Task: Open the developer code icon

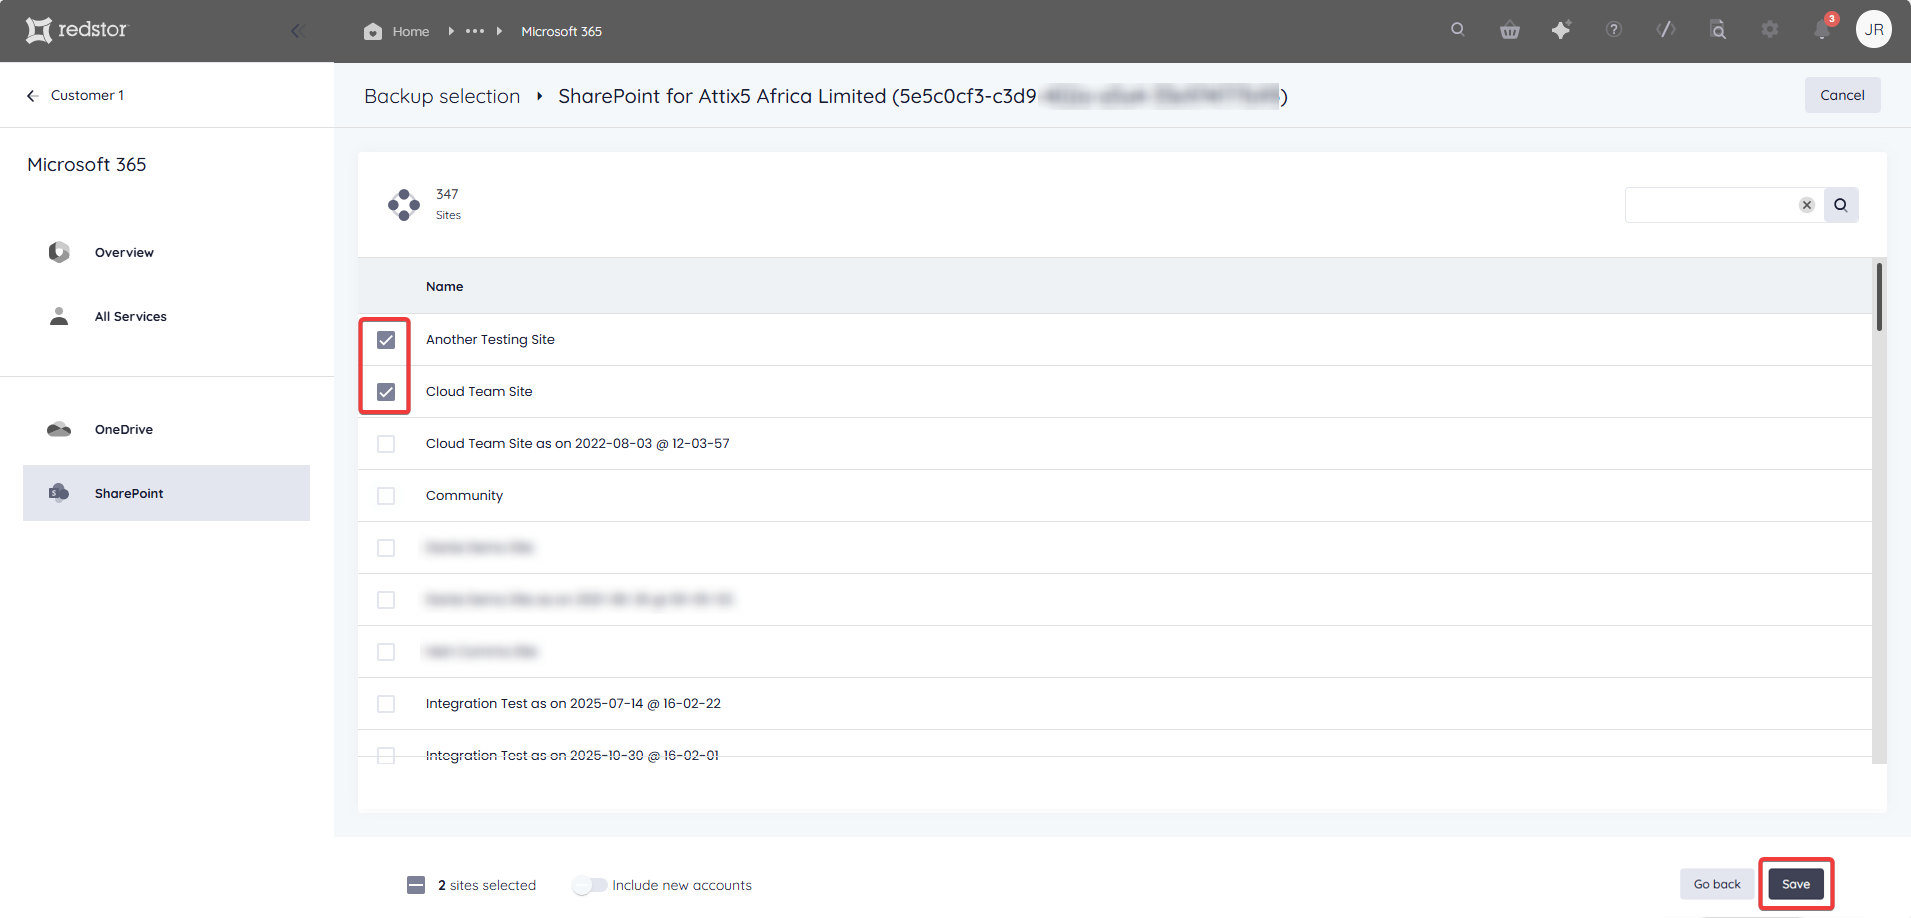Action: pos(1666,29)
